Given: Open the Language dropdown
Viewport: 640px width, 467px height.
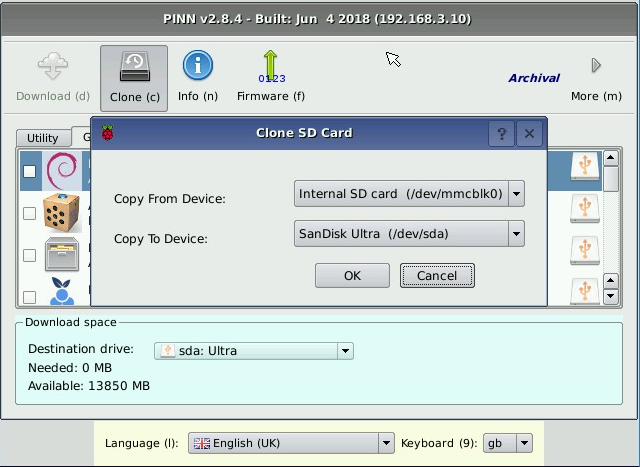Looking at the screenshot, I should pyautogui.click(x=291, y=443).
